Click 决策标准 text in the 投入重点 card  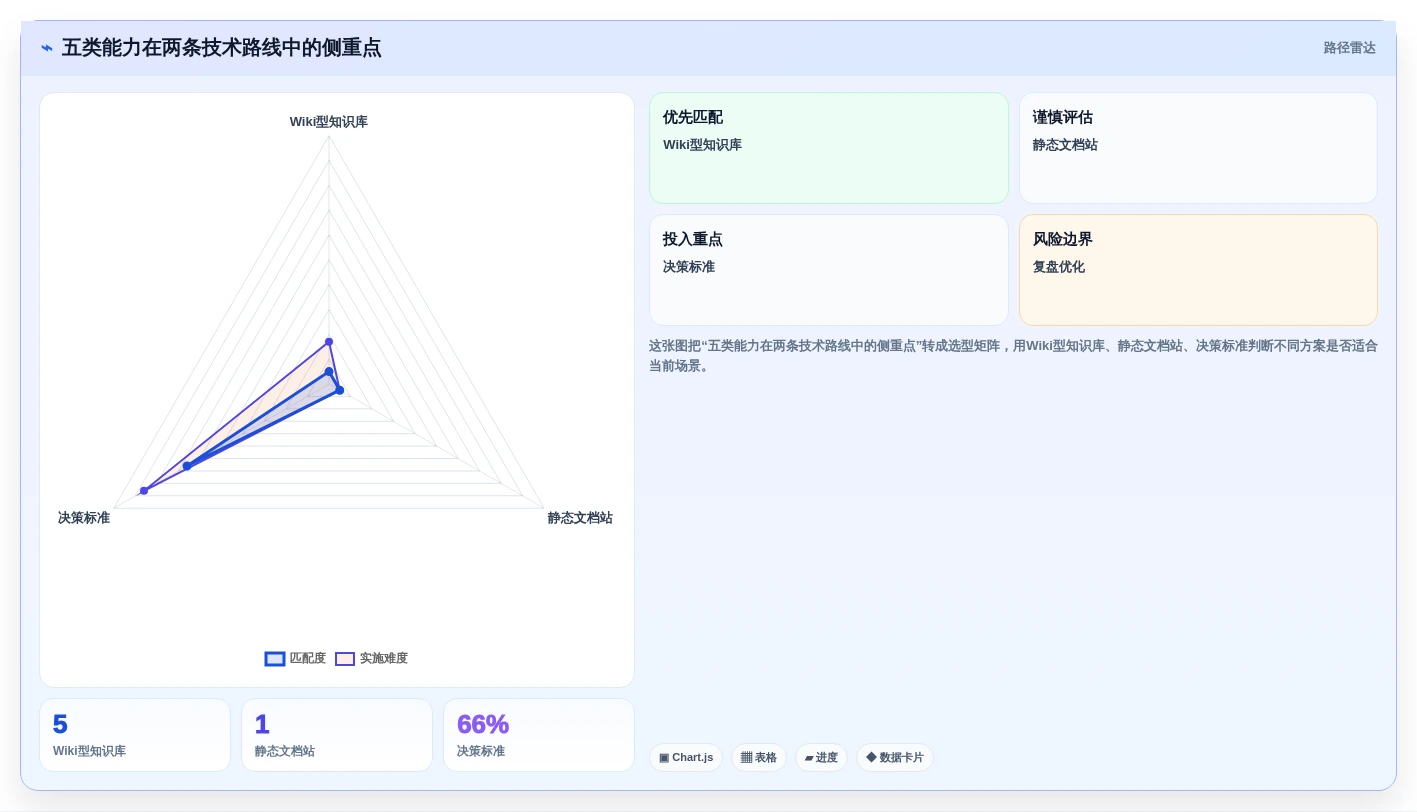click(x=689, y=267)
